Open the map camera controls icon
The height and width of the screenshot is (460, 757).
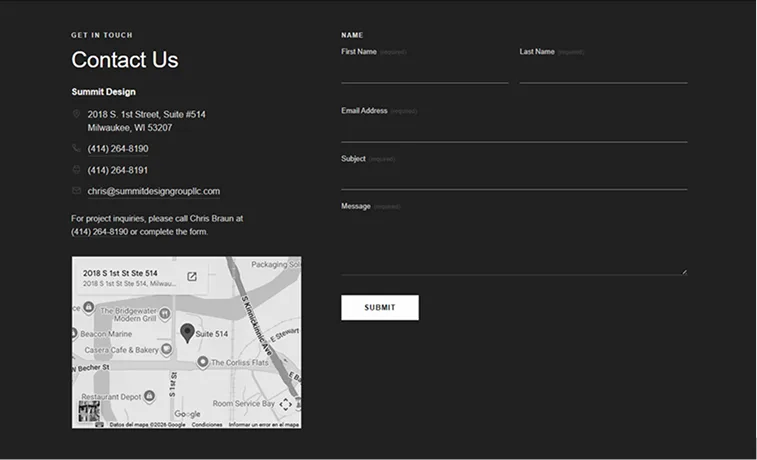pos(285,404)
